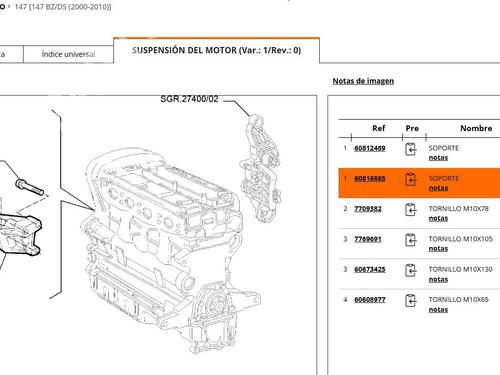Click the Pre icon for part 7709382

pos(411,210)
